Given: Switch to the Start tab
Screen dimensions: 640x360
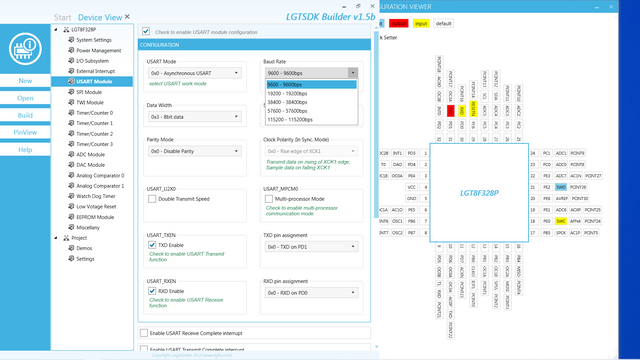Looking at the screenshot, I should pyautogui.click(x=62, y=17).
